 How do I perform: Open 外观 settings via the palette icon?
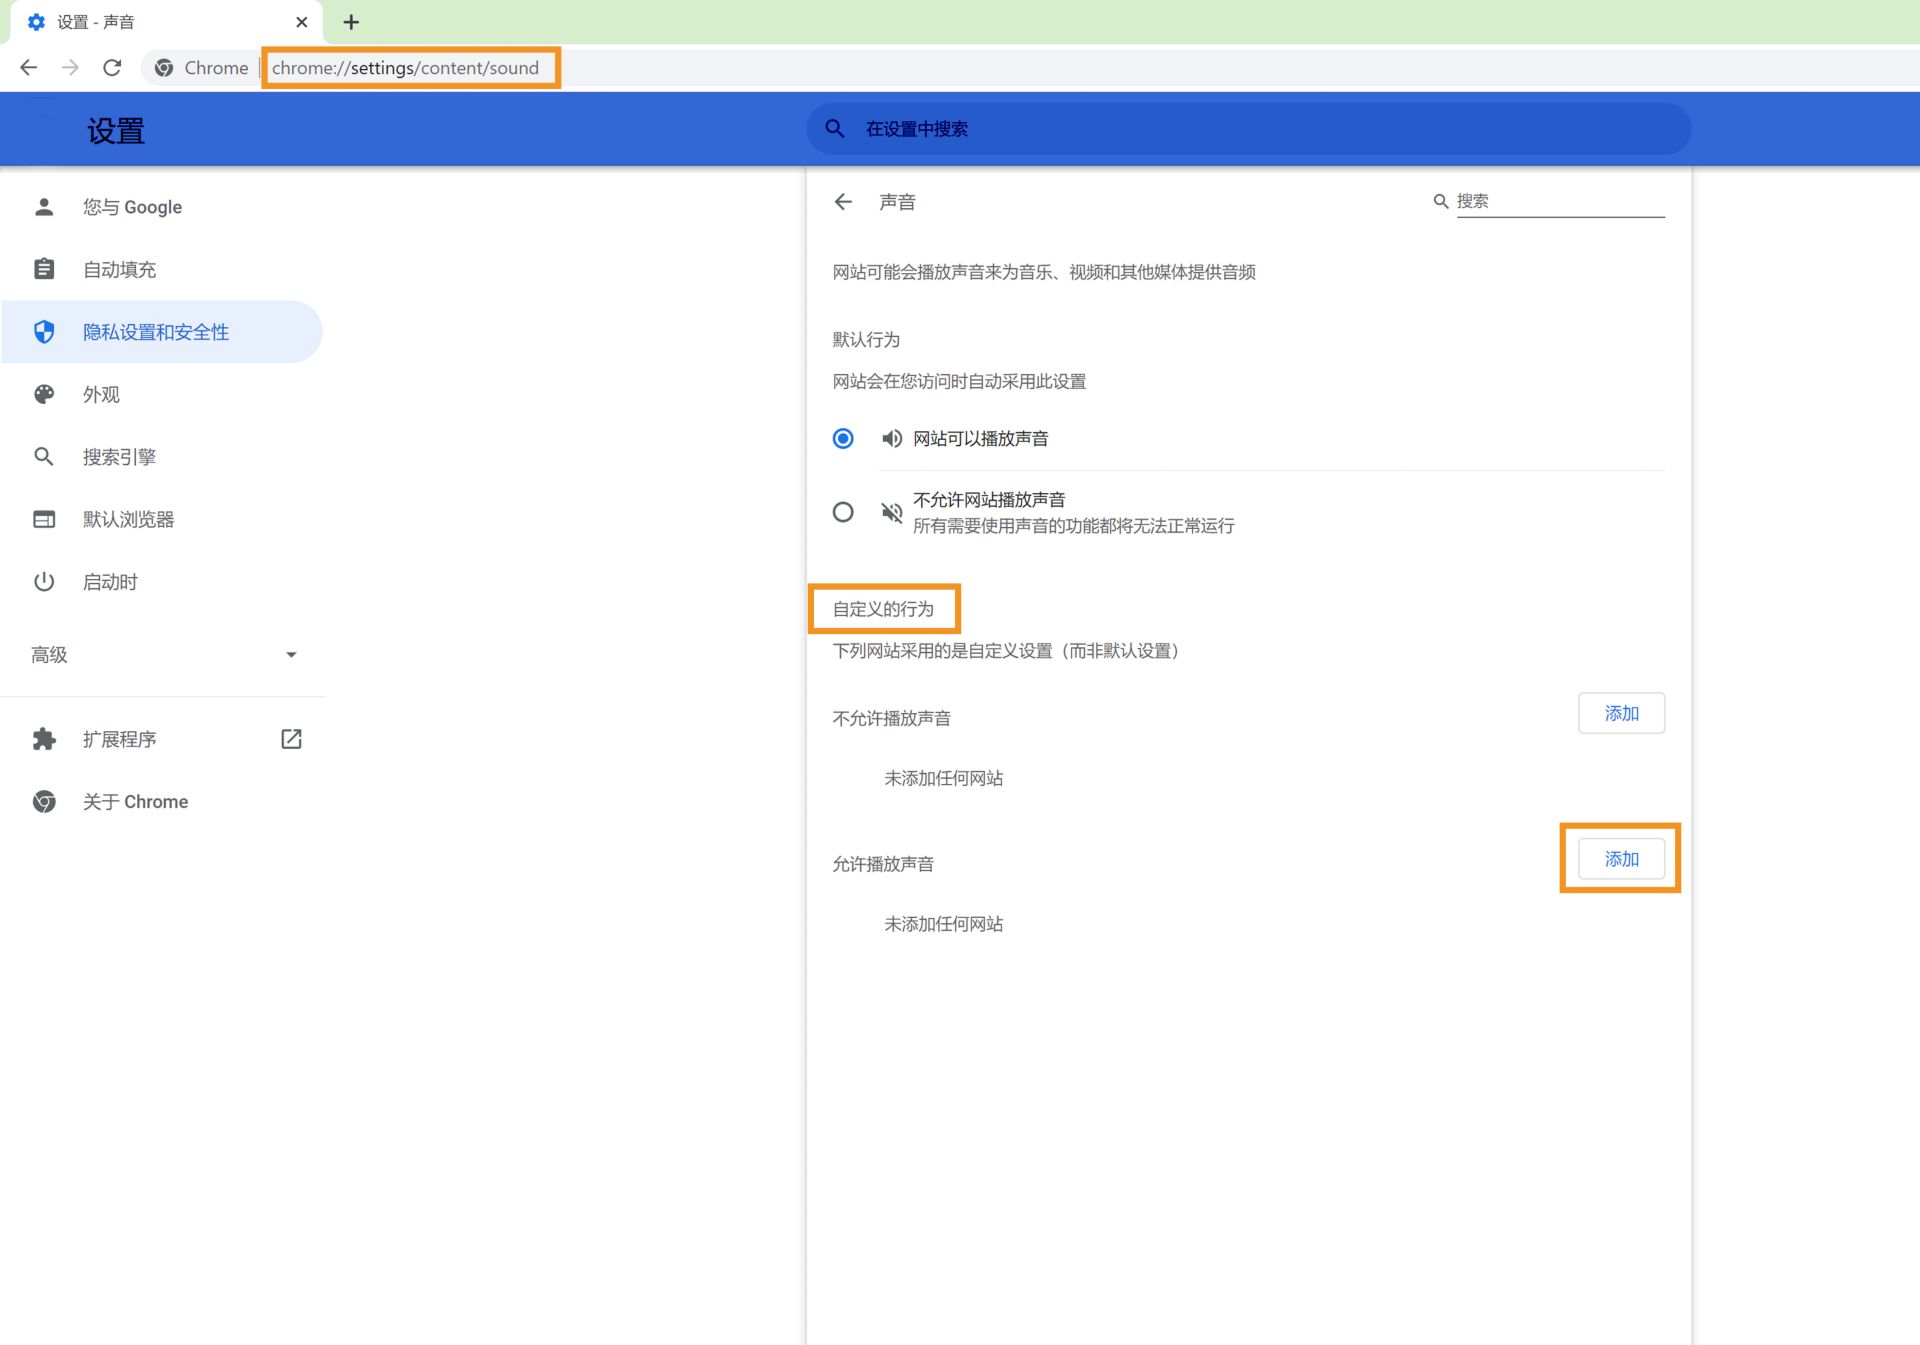[44, 394]
